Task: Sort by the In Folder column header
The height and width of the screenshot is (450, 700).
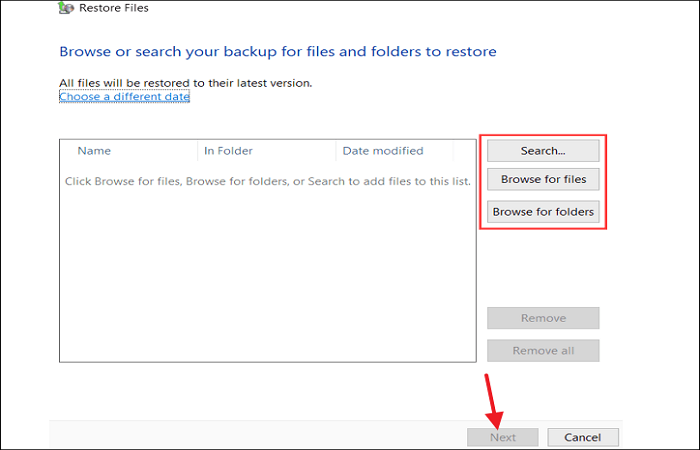Action: point(228,151)
